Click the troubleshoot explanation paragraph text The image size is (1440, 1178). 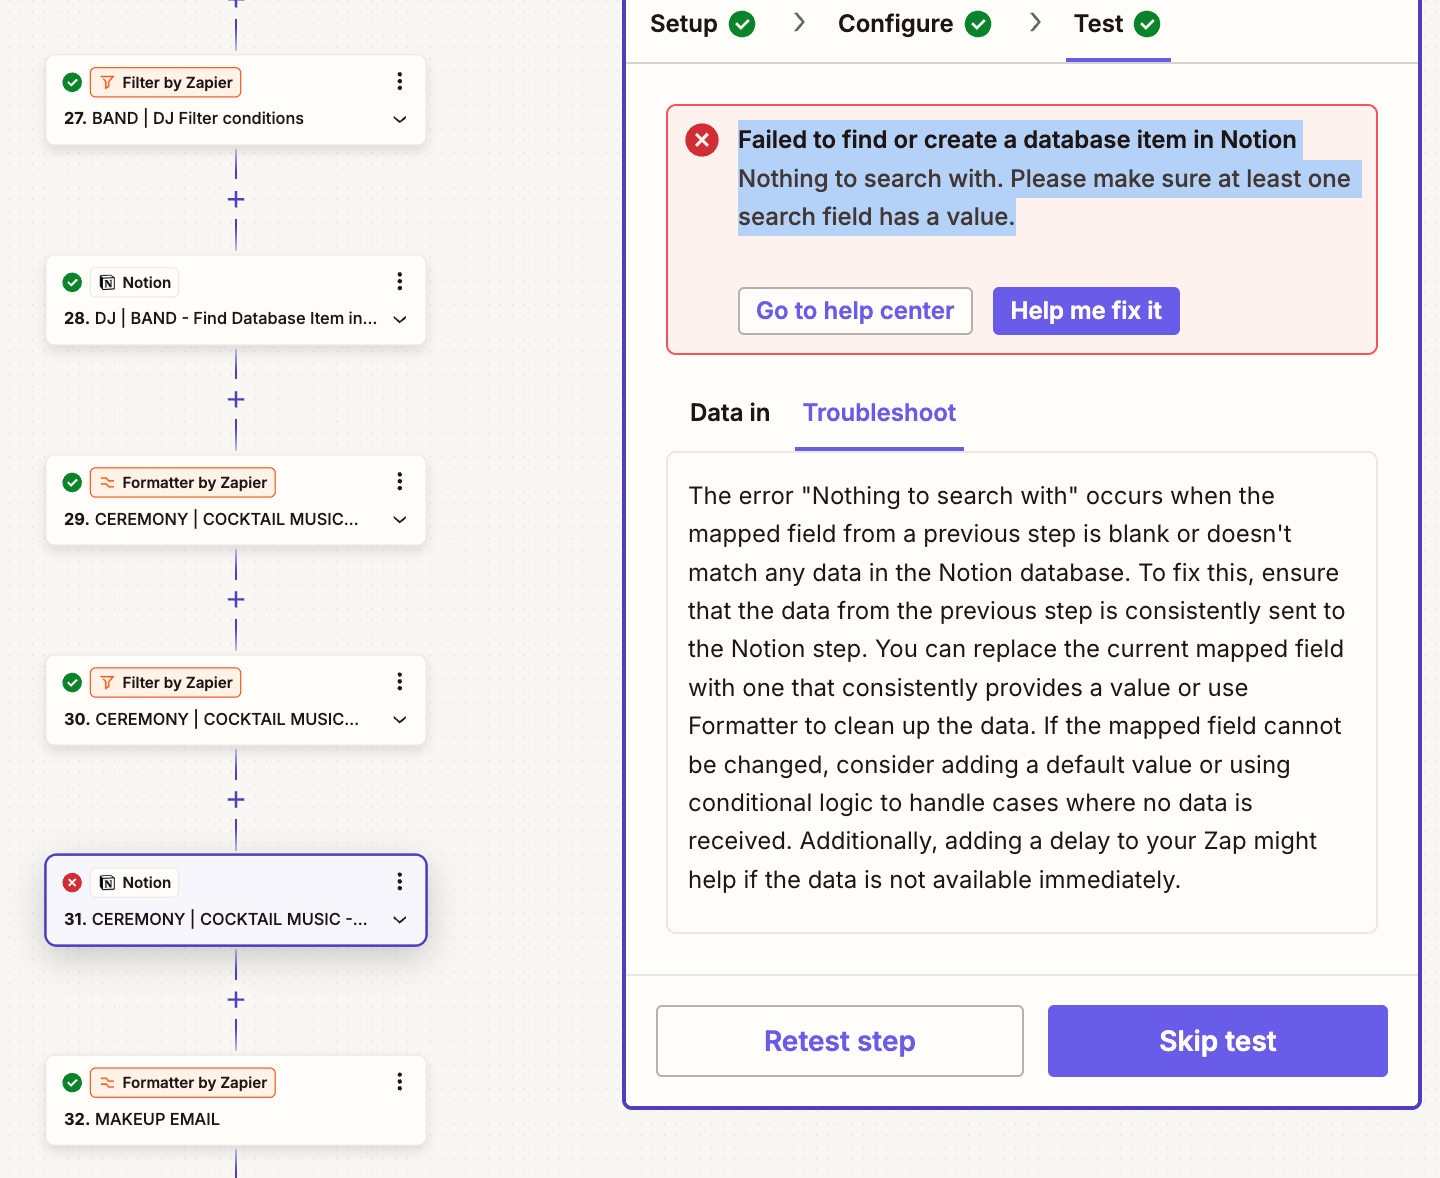[x=1017, y=688]
